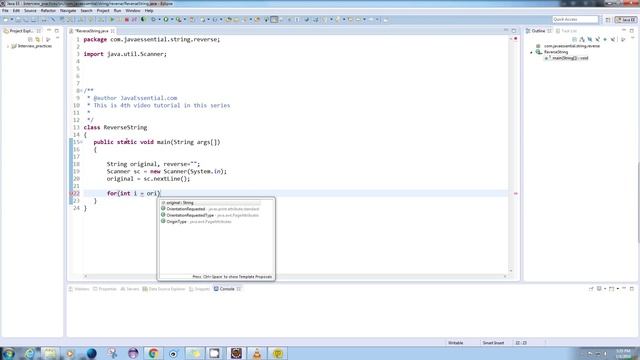Image resolution: width=640 pixels, height=360 pixels.
Task: Select the ReverseString.java editor tab
Action: click(x=91, y=31)
